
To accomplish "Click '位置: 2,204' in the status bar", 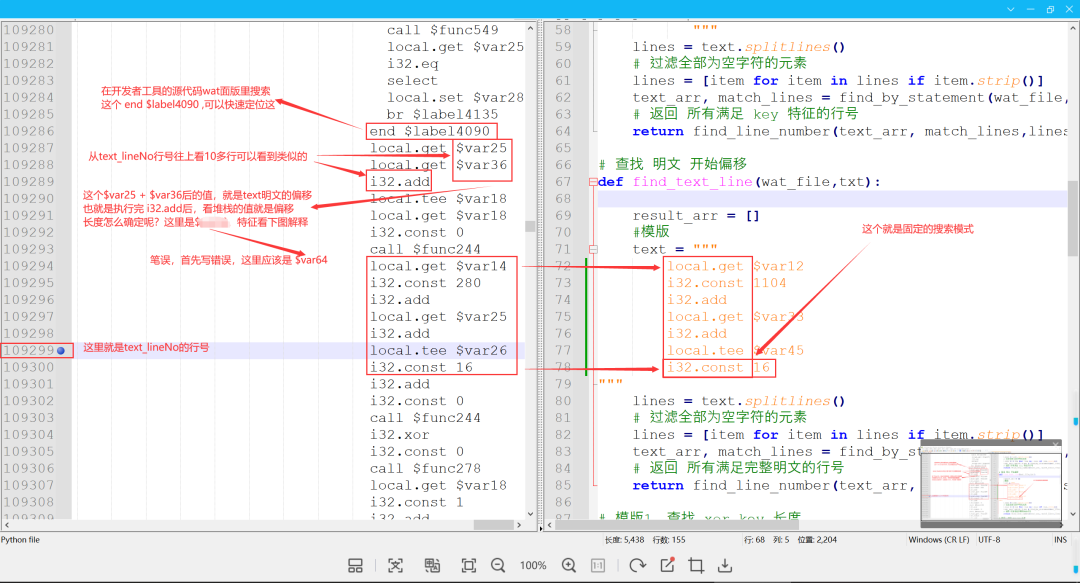I will (818, 540).
